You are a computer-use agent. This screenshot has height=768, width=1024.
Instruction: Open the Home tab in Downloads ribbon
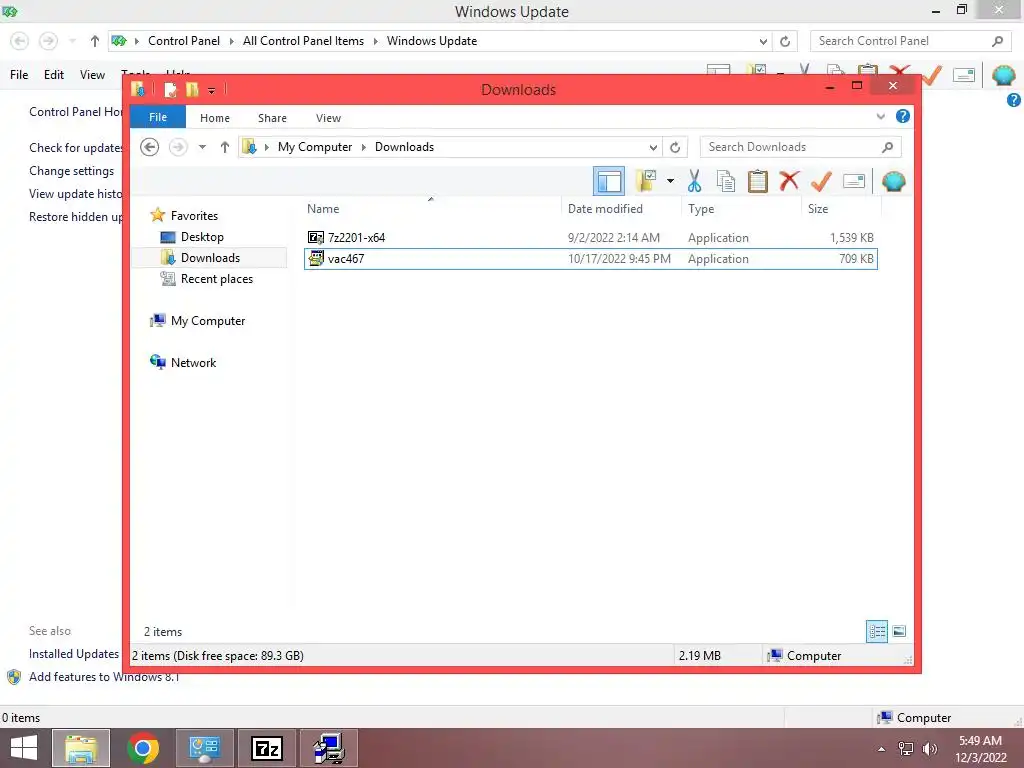pyautogui.click(x=215, y=118)
